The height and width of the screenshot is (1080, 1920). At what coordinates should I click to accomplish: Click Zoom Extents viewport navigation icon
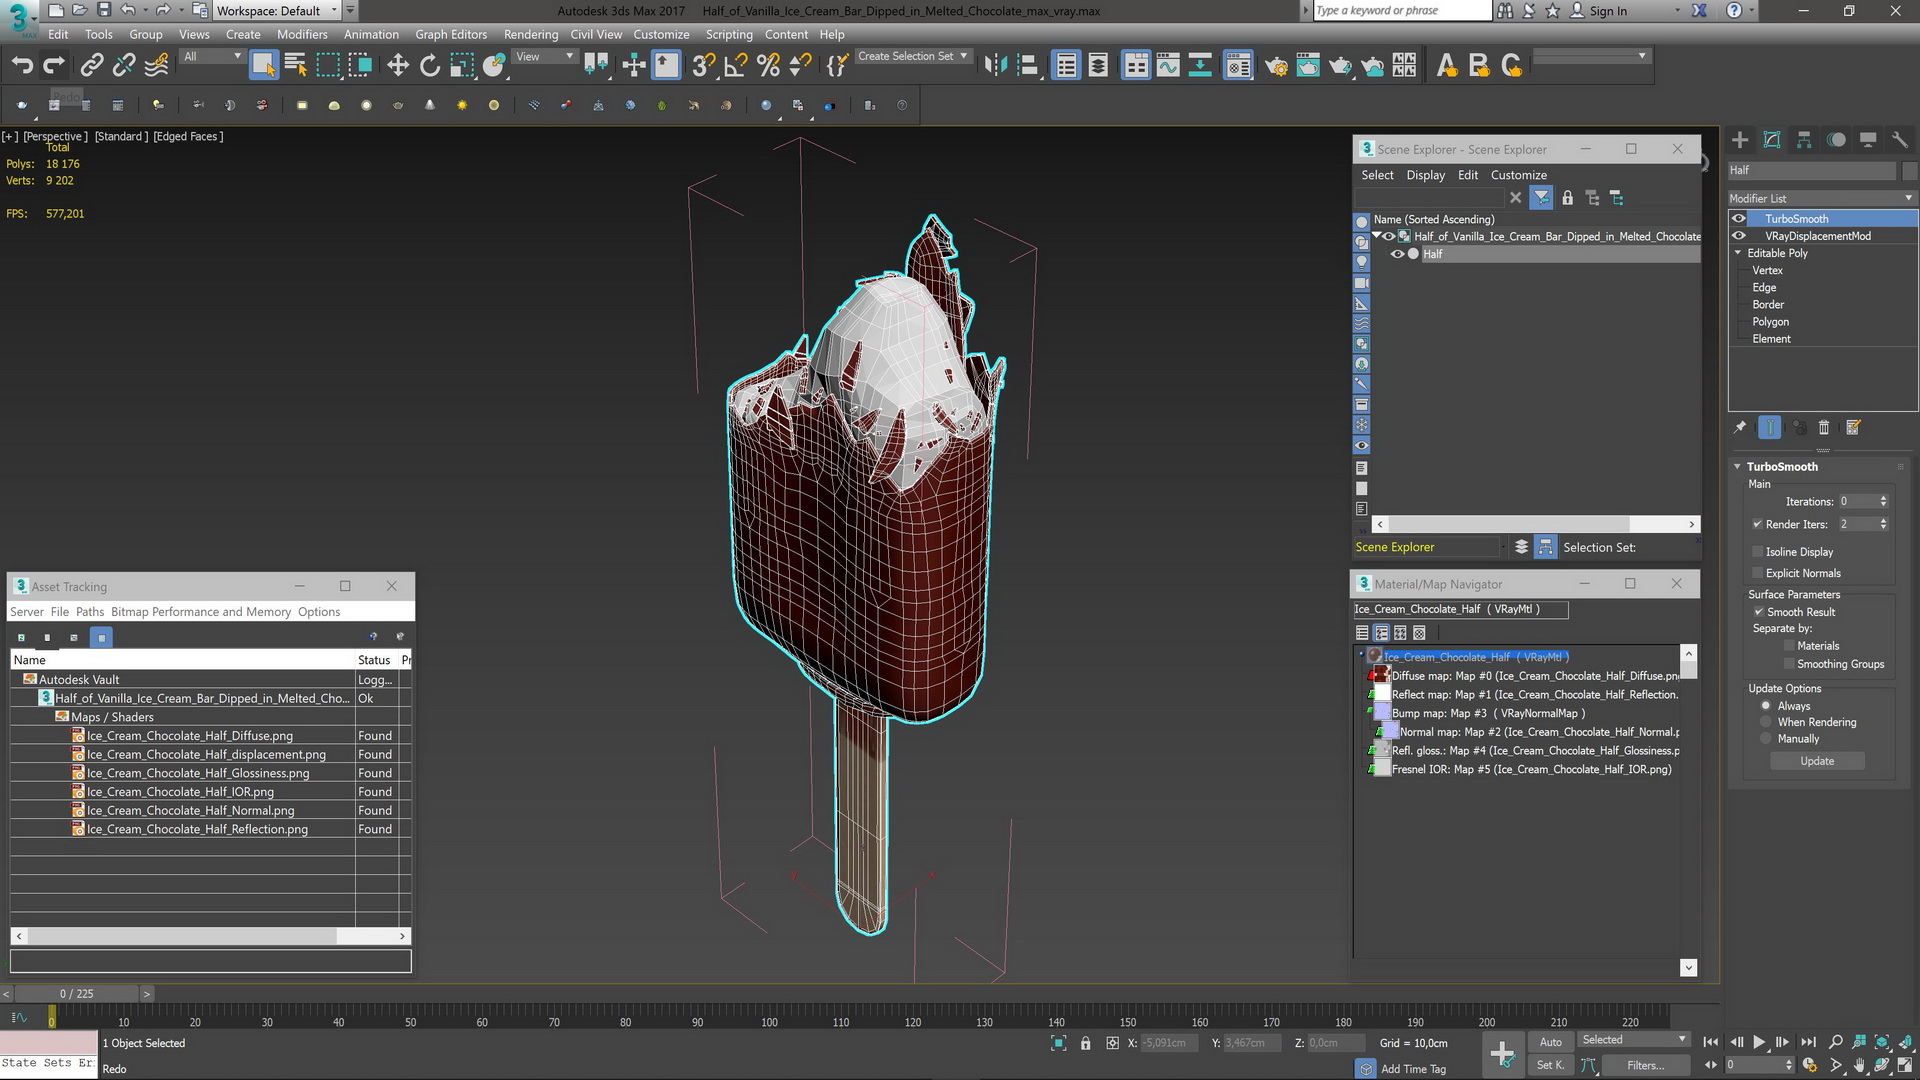click(1882, 1042)
